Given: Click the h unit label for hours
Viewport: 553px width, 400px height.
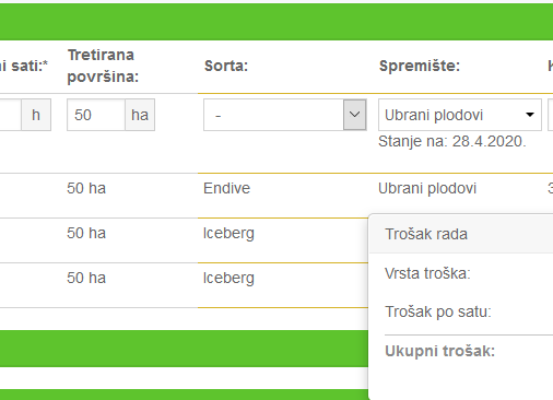Looking at the screenshot, I should click(x=36, y=115).
